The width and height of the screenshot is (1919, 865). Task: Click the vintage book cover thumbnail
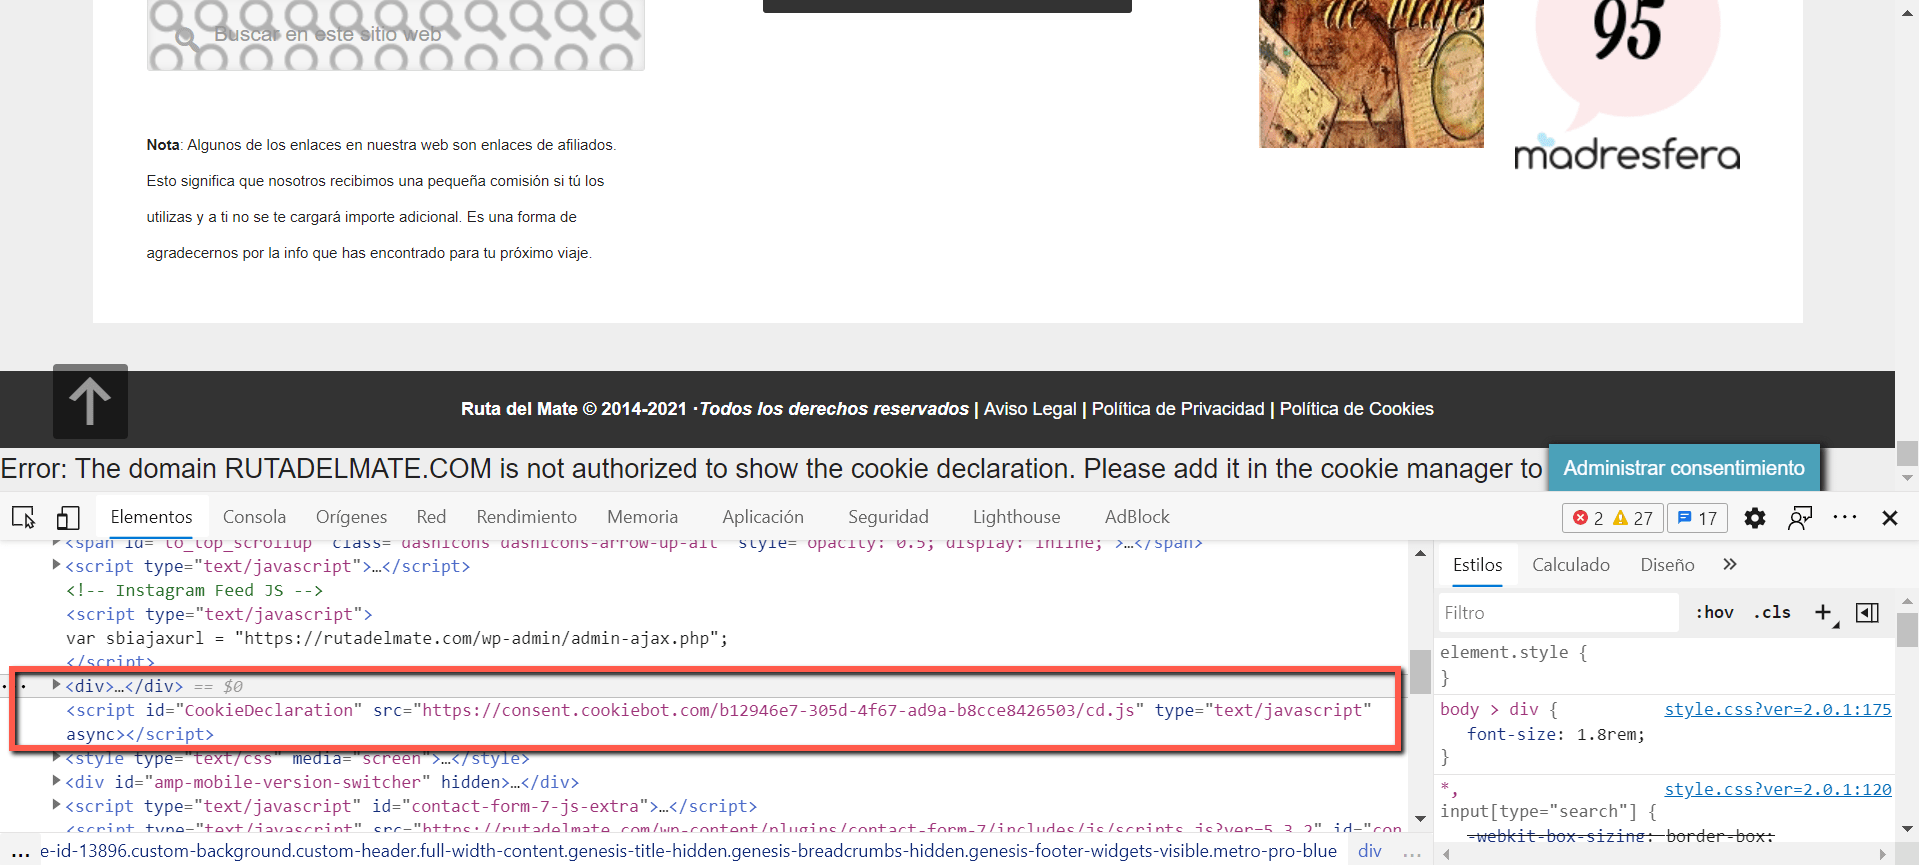[x=1371, y=74]
